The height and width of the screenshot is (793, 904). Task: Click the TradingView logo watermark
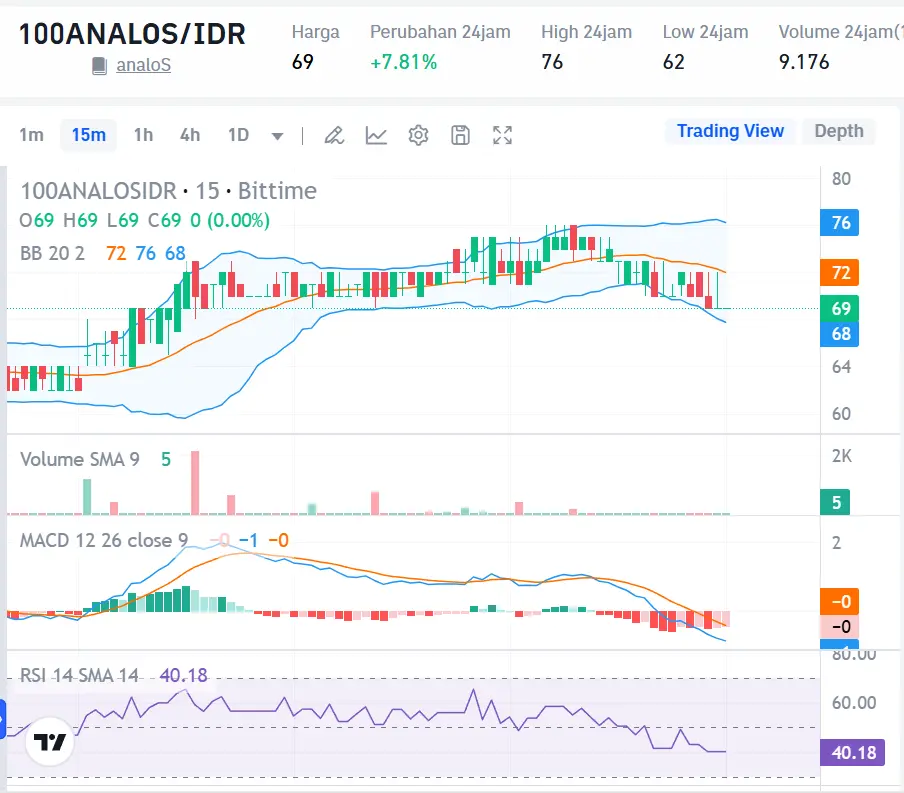(x=49, y=742)
